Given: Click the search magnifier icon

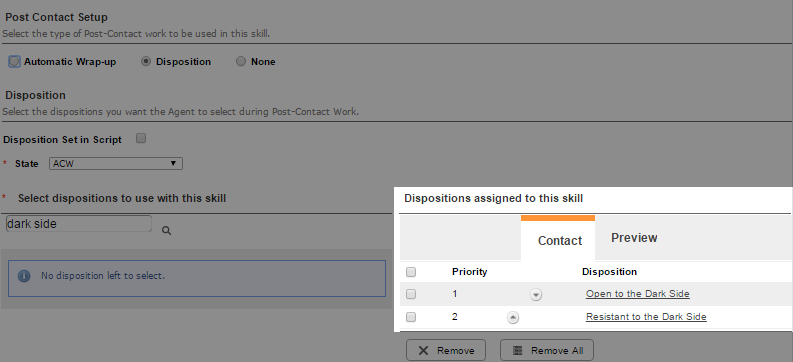Looking at the screenshot, I should (166, 231).
